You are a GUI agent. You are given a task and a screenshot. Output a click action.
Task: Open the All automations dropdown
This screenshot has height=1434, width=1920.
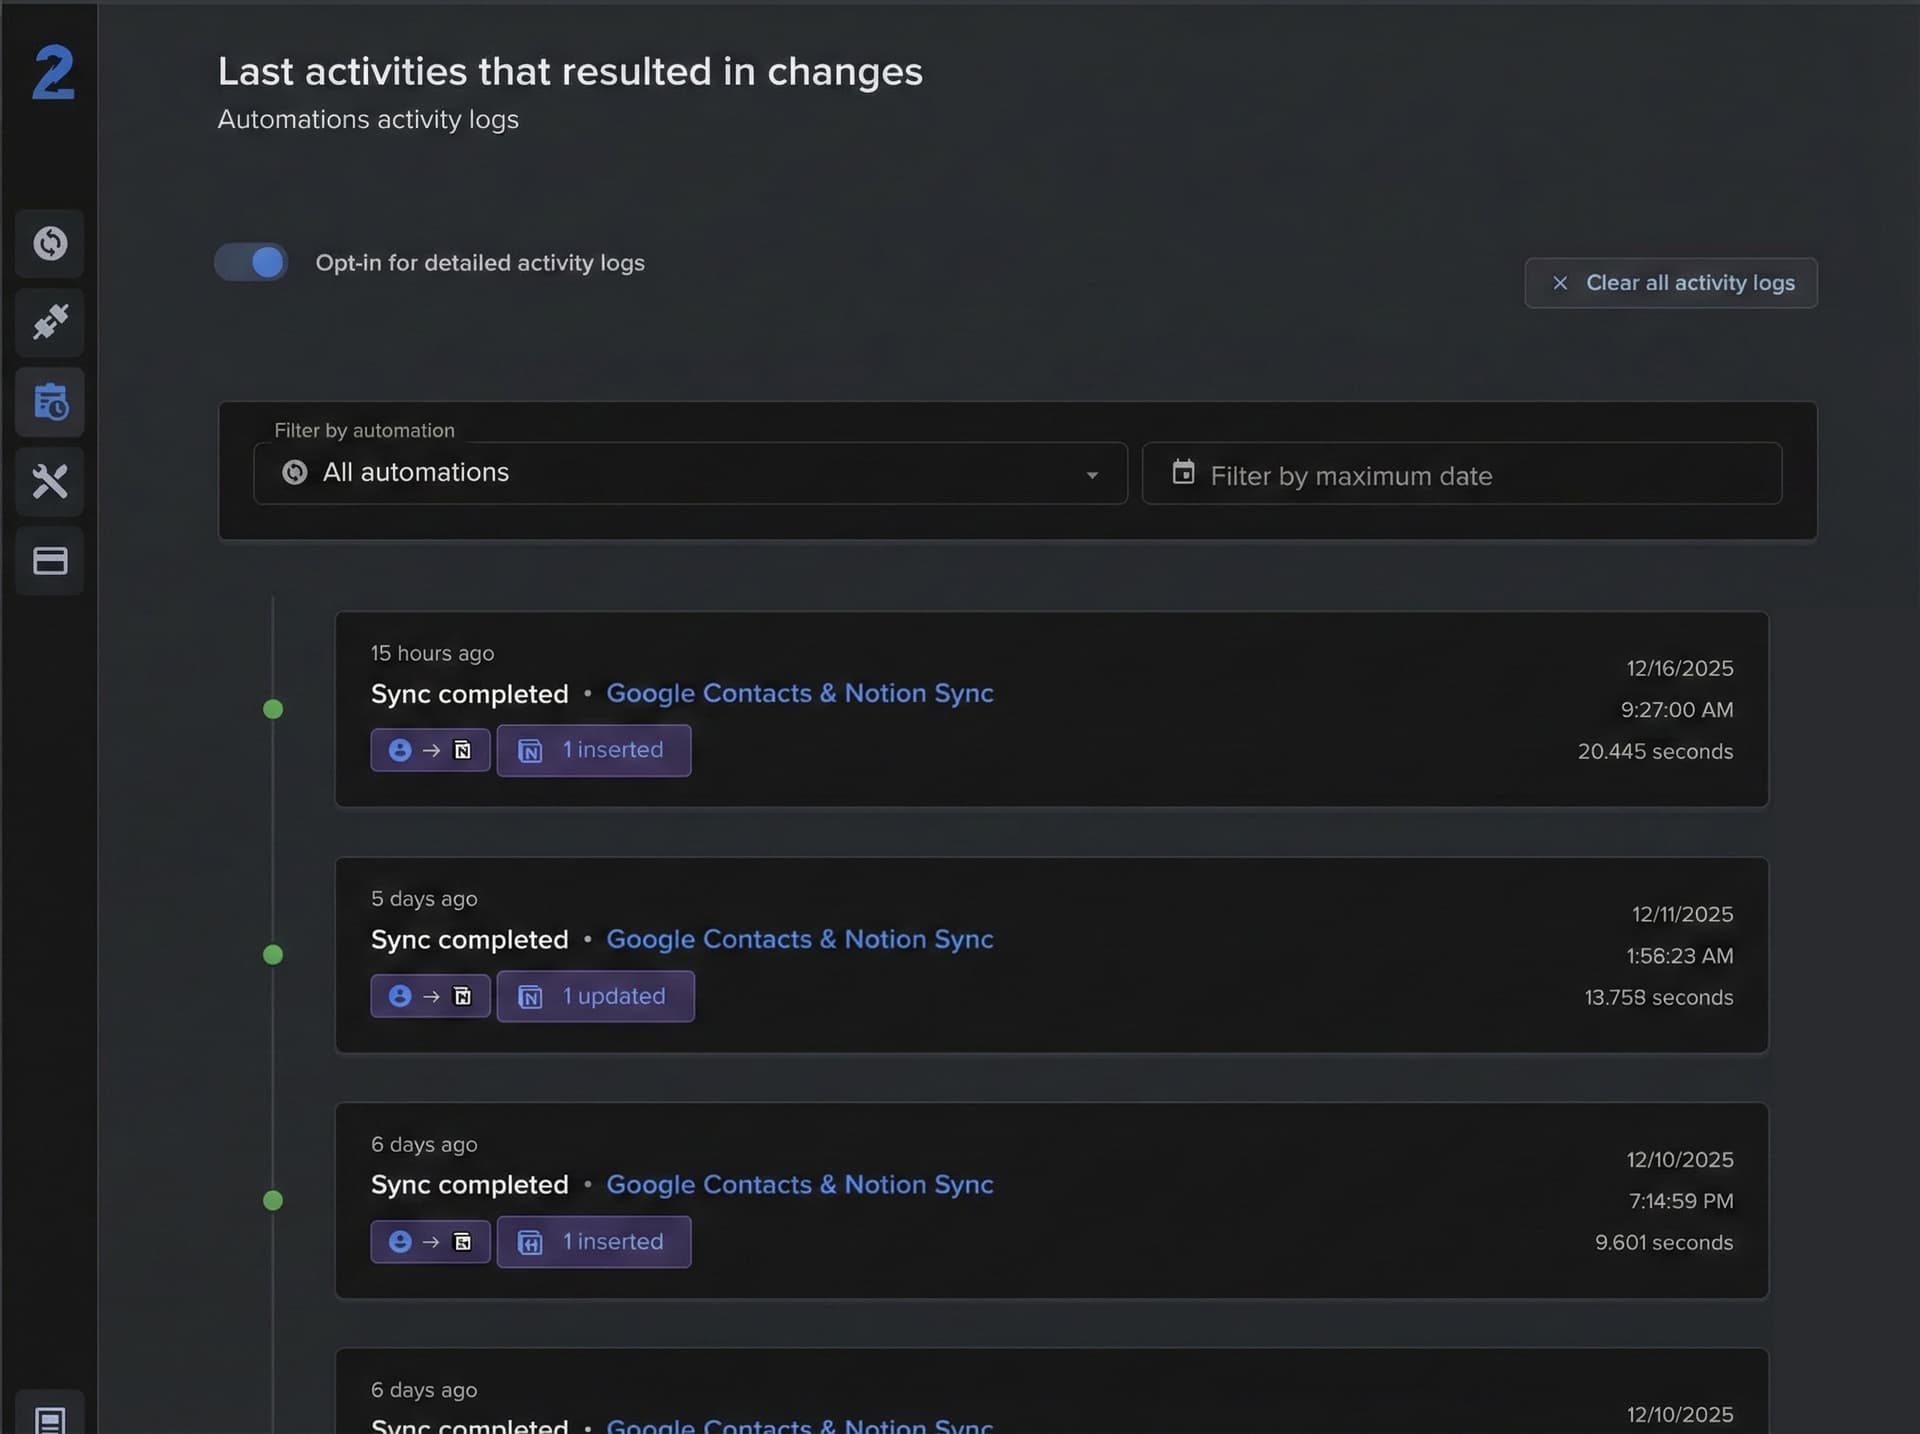(690, 473)
